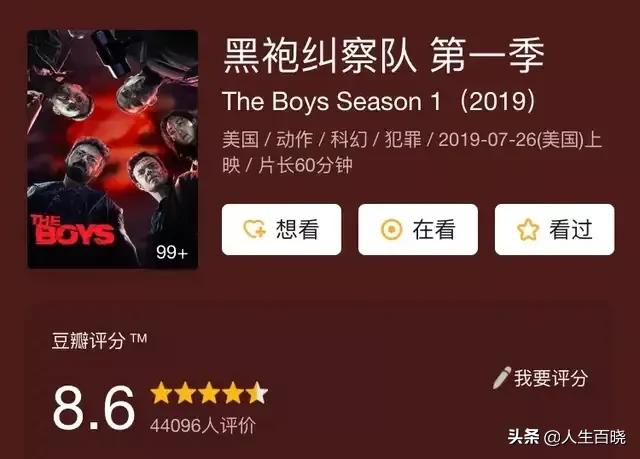Viewport: 640px width, 459px height.
Task: Tap the genre and release info line
Action: 412,152
